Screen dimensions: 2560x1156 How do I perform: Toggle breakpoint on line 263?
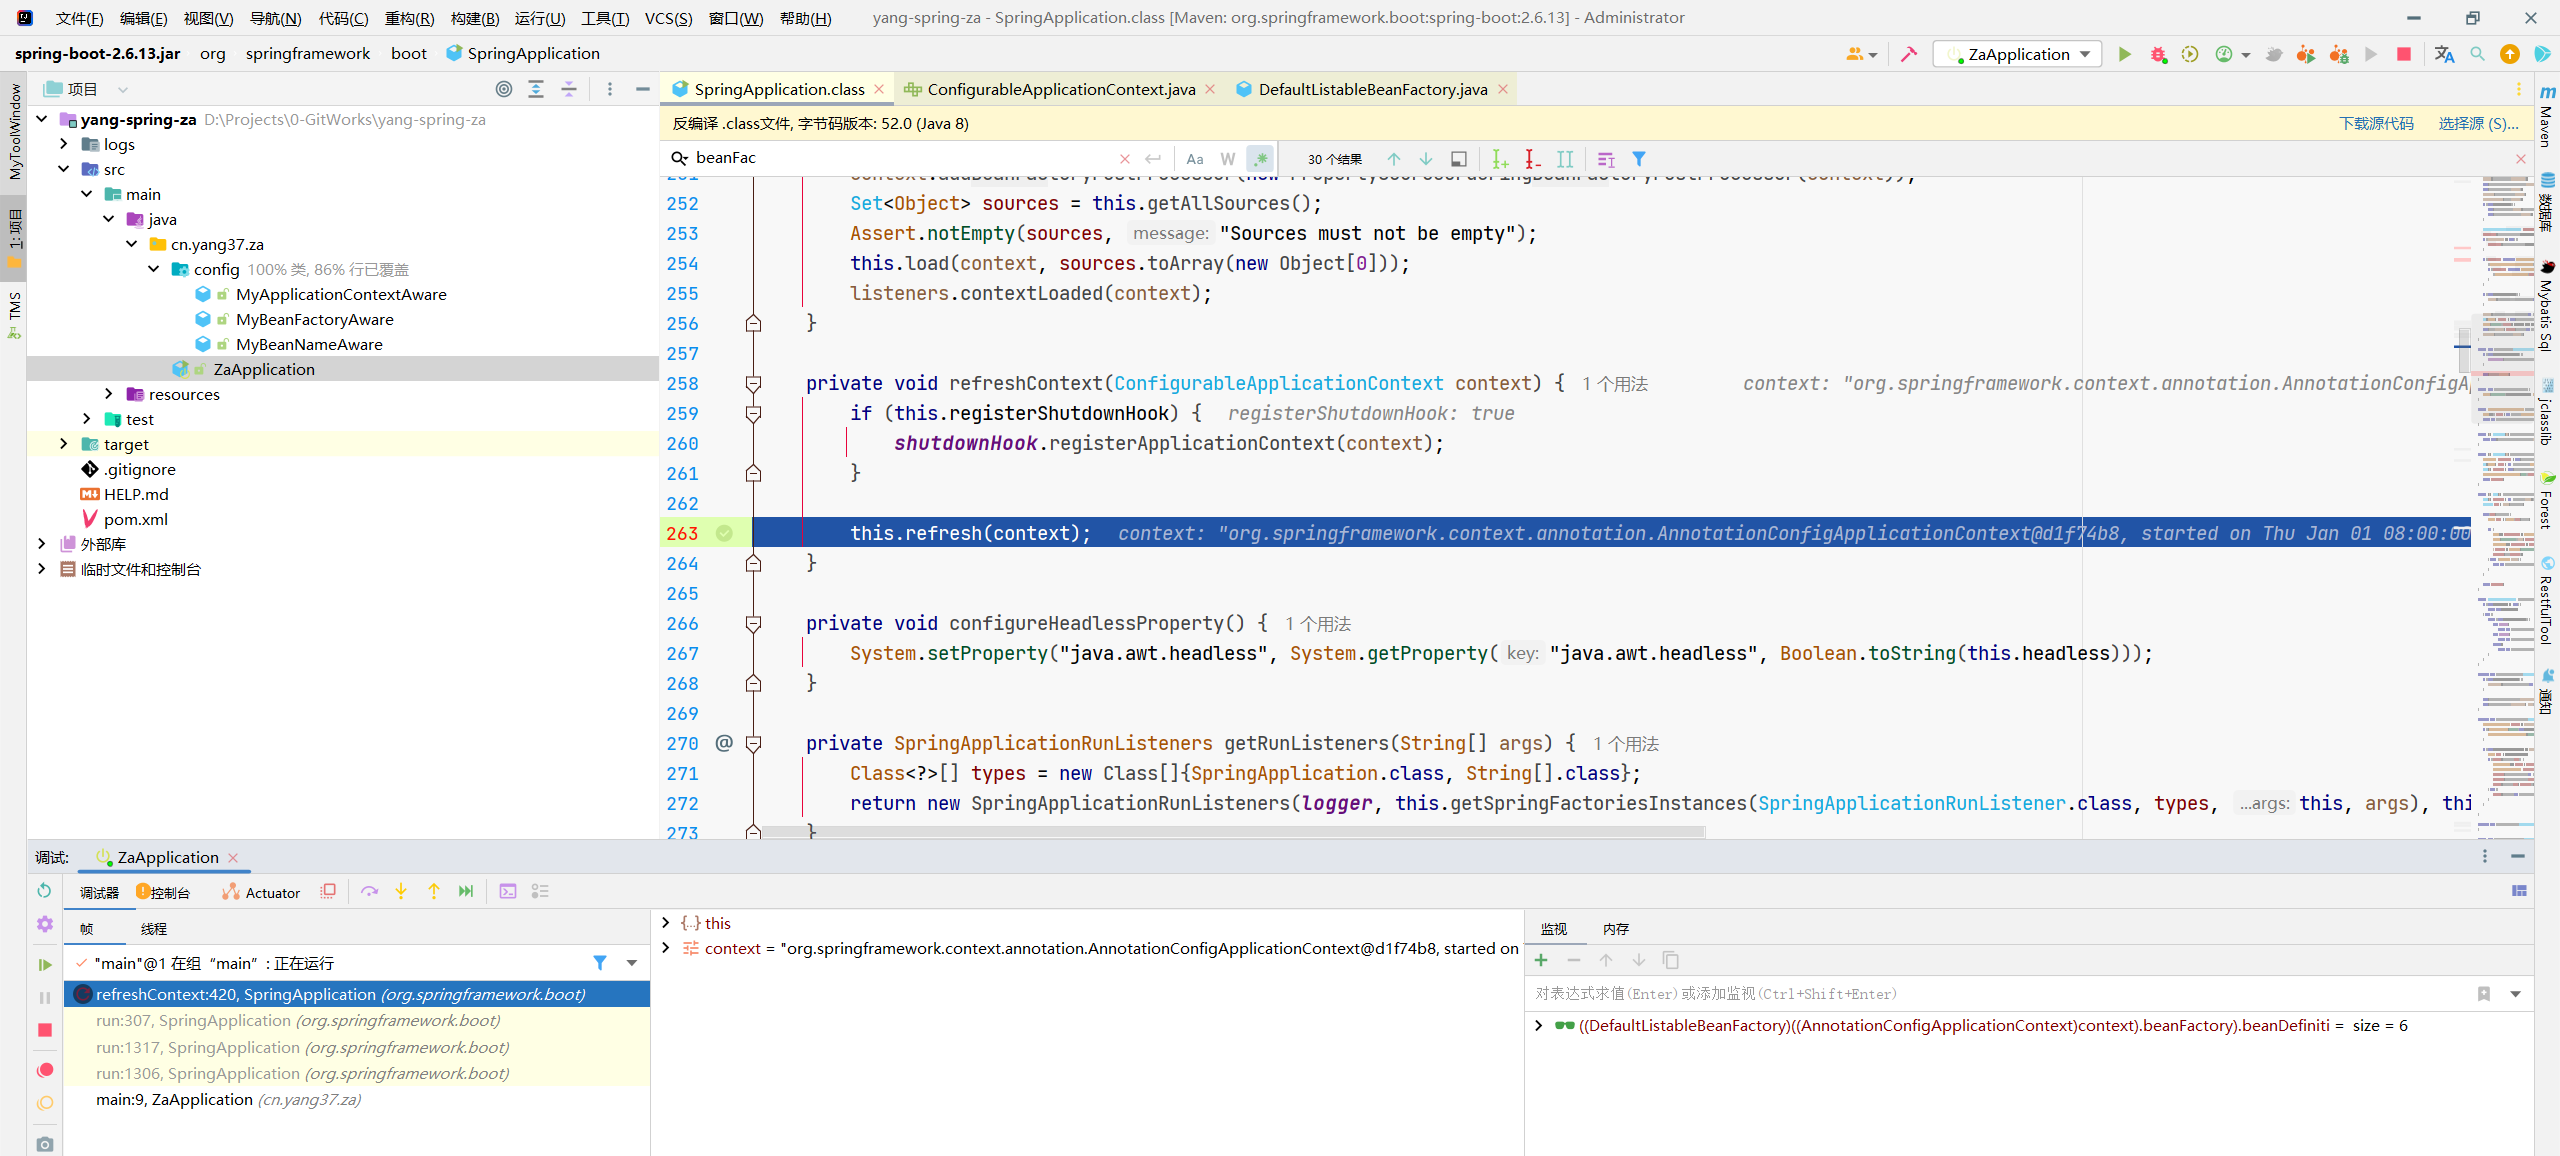tap(724, 533)
